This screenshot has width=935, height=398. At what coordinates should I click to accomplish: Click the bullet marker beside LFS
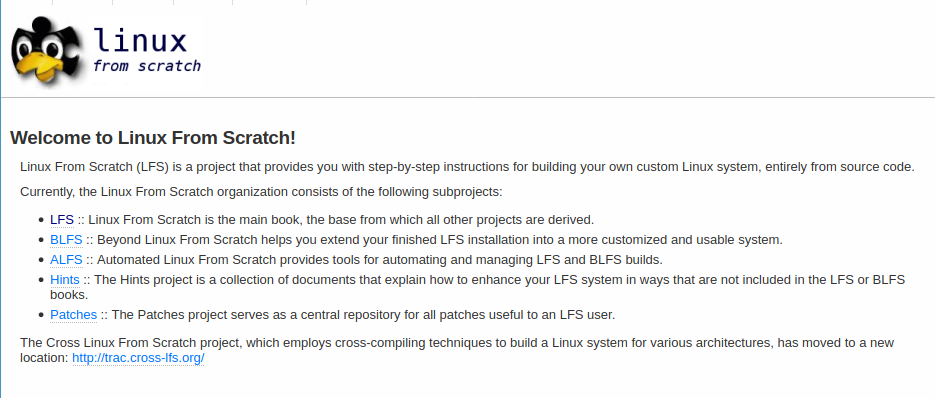tap(41, 220)
